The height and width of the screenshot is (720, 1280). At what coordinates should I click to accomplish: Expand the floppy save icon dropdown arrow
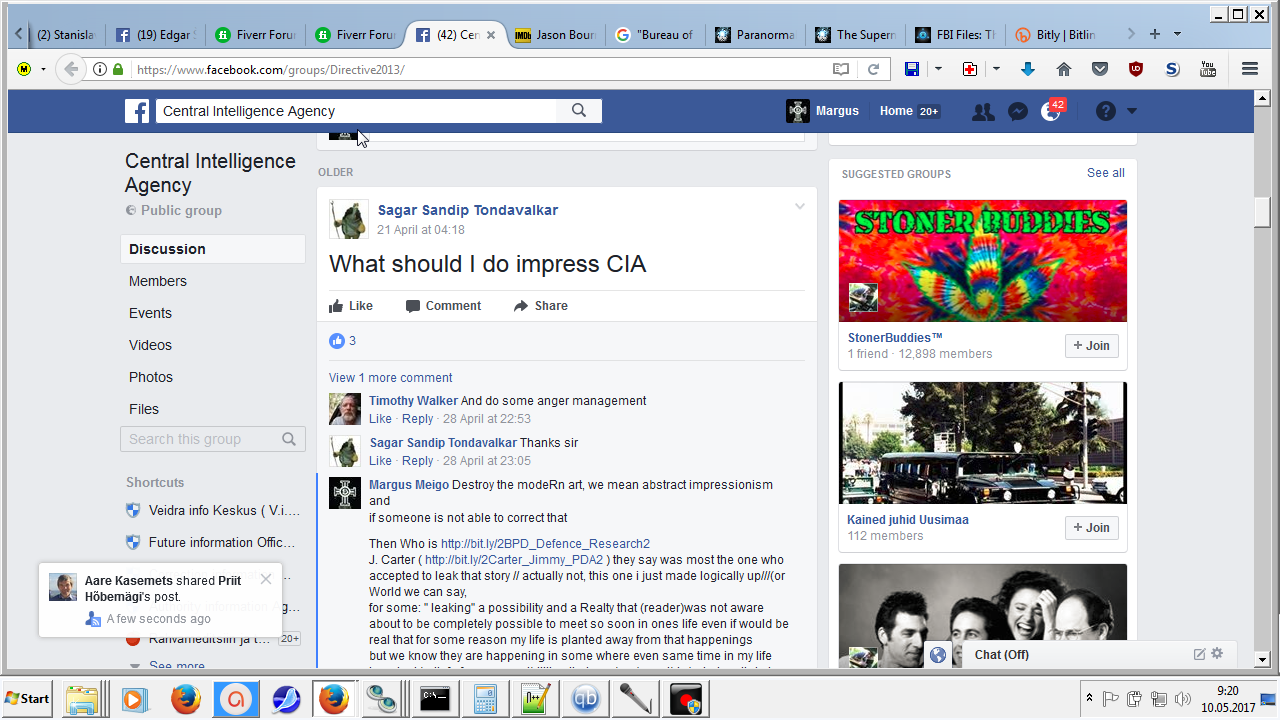coord(938,69)
